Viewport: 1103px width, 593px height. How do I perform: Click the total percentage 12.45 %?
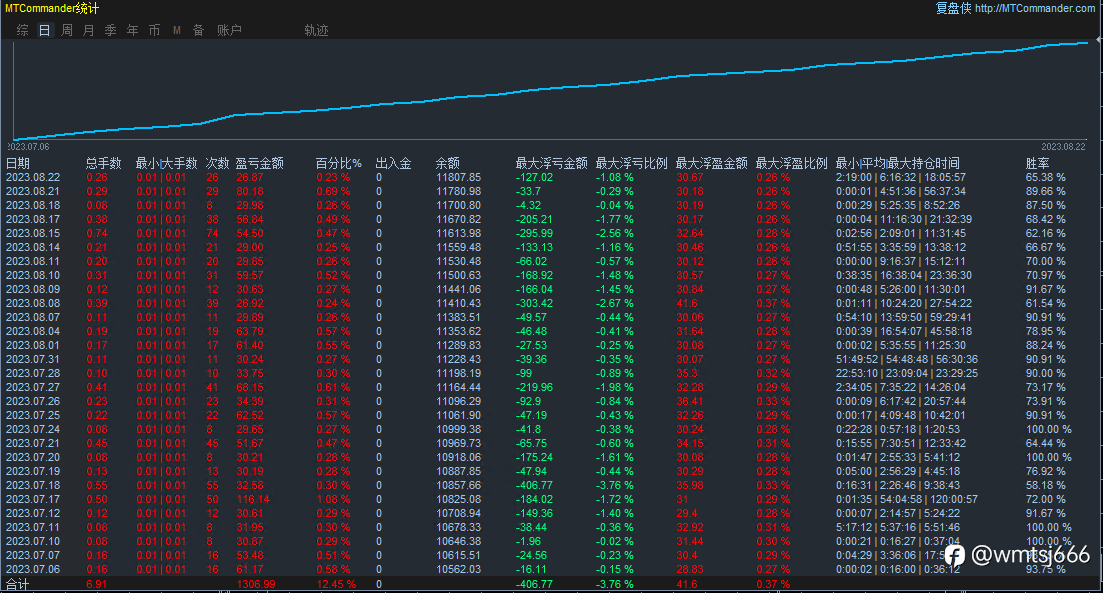(336, 585)
